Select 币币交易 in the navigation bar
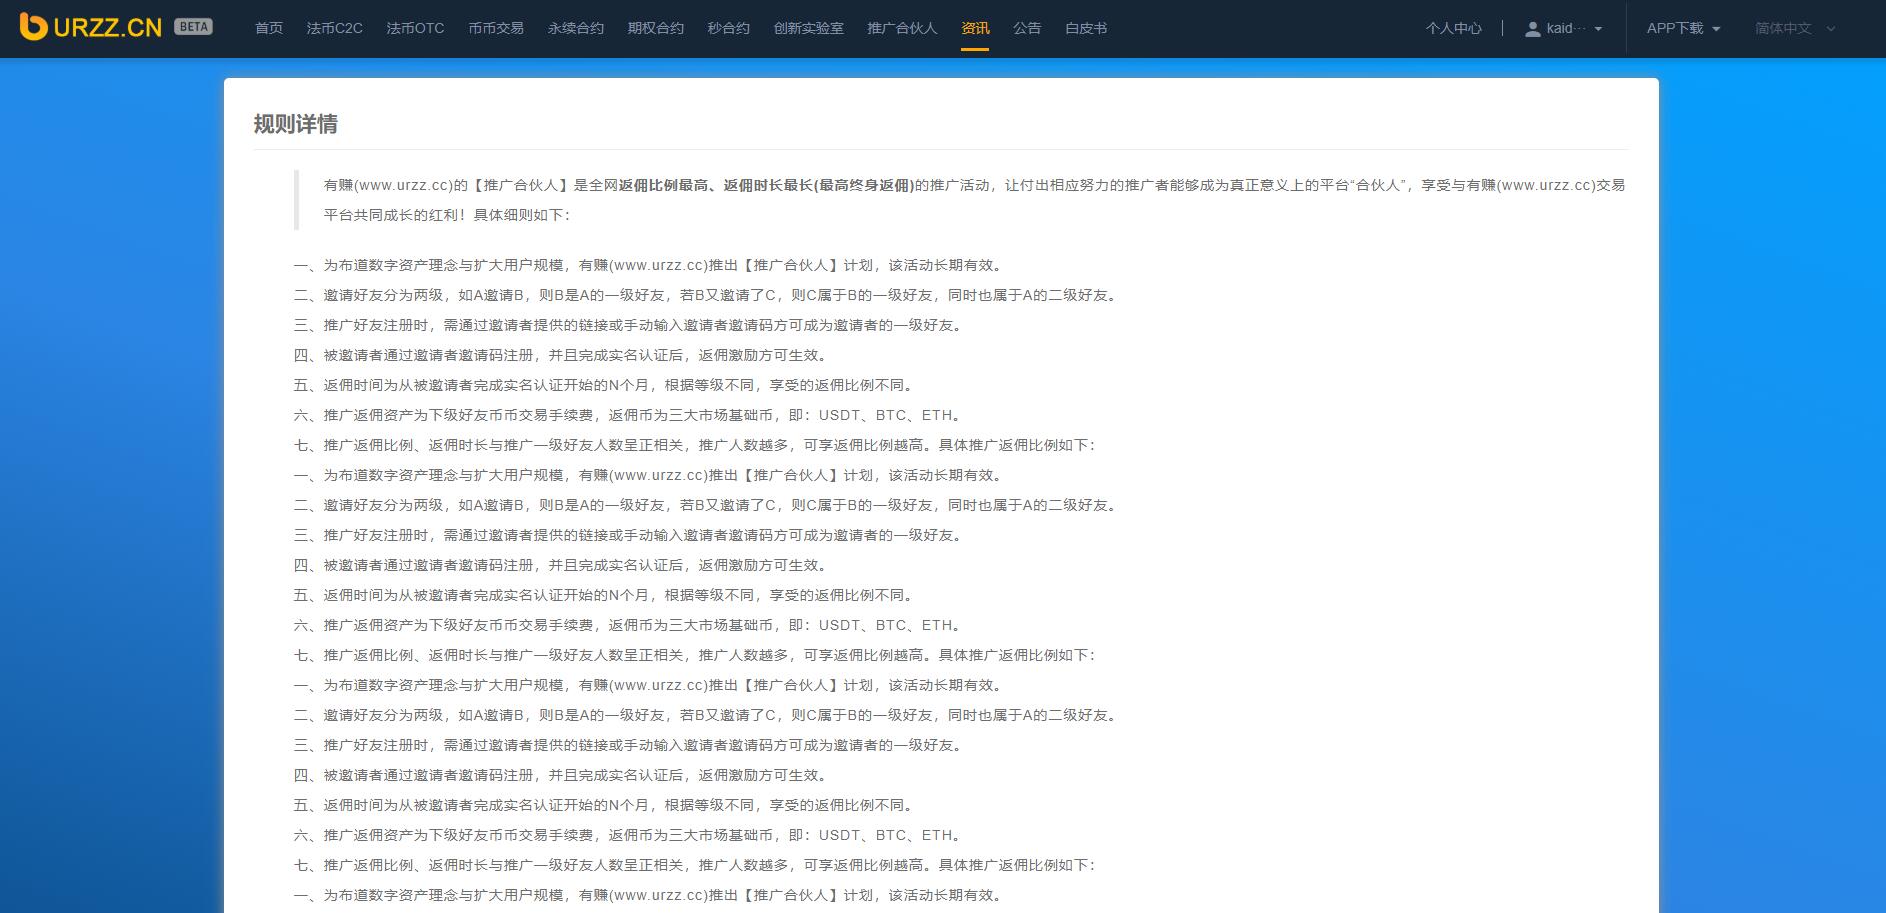This screenshot has height=913, width=1886. click(496, 28)
